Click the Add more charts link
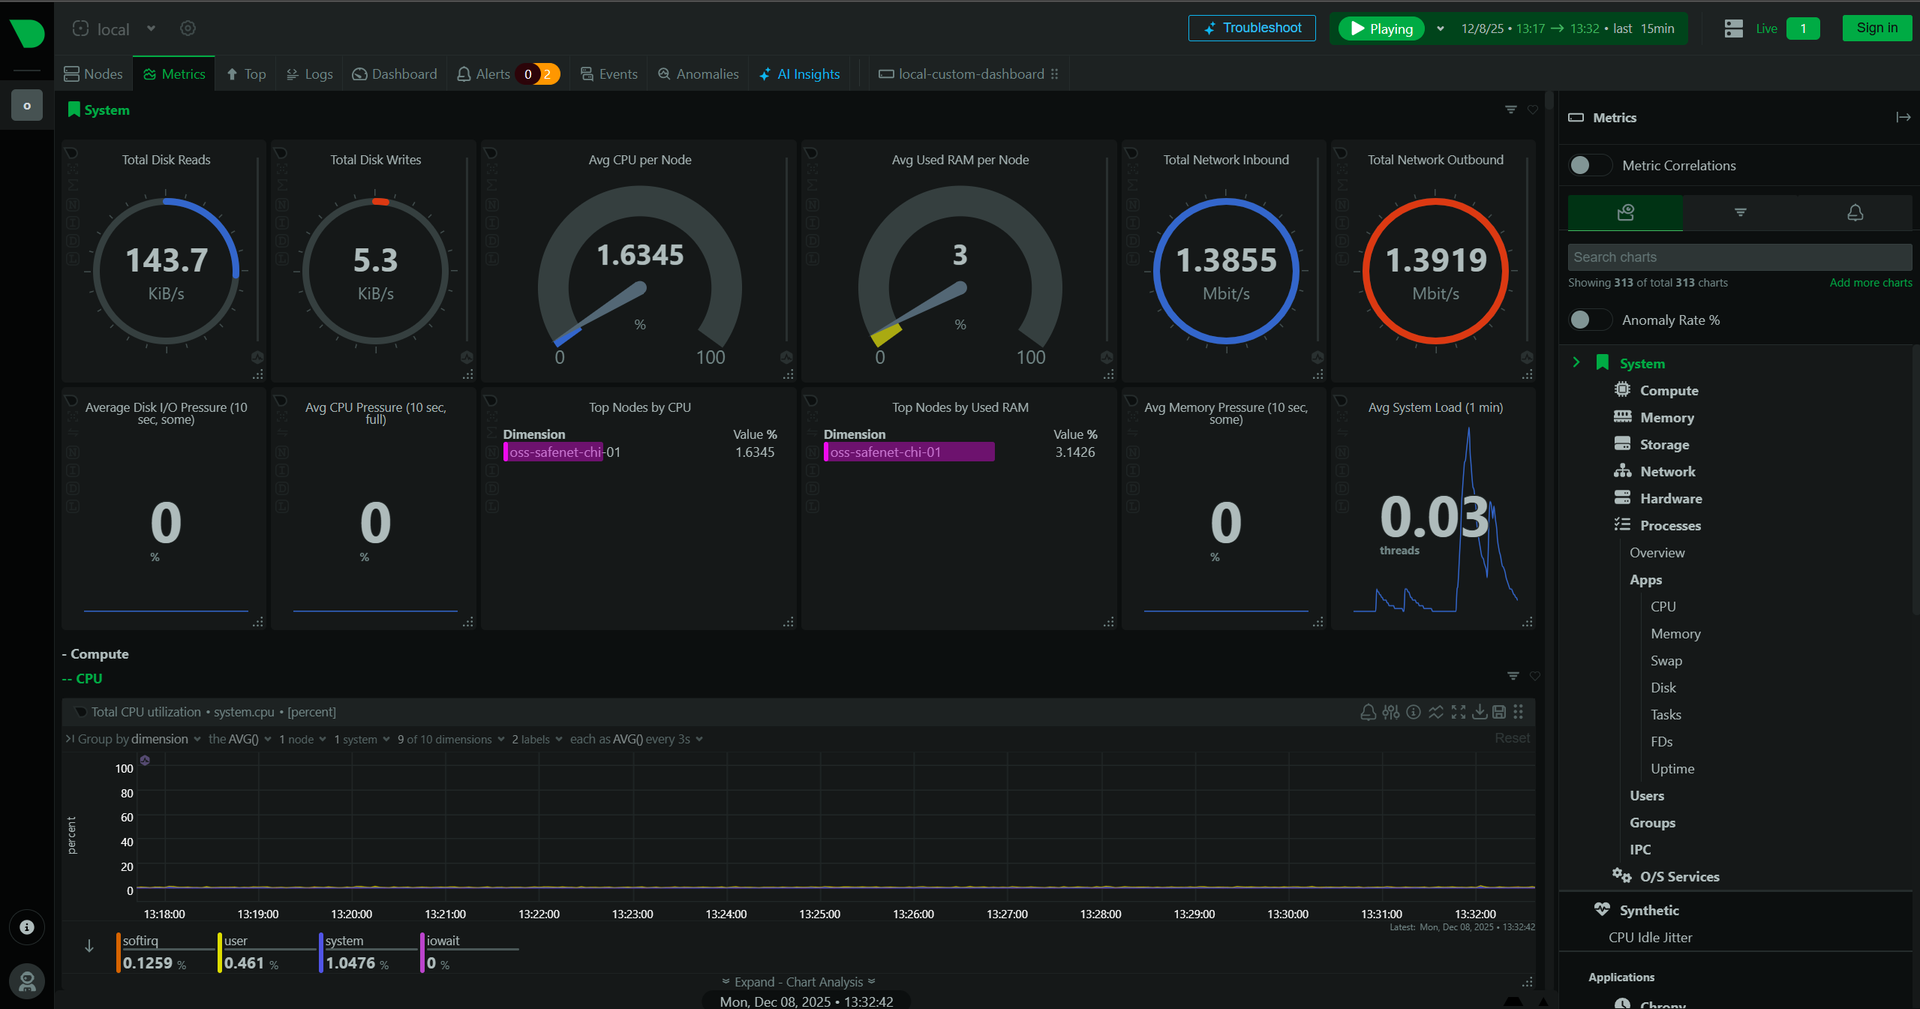1920x1009 pixels. pyautogui.click(x=1869, y=282)
